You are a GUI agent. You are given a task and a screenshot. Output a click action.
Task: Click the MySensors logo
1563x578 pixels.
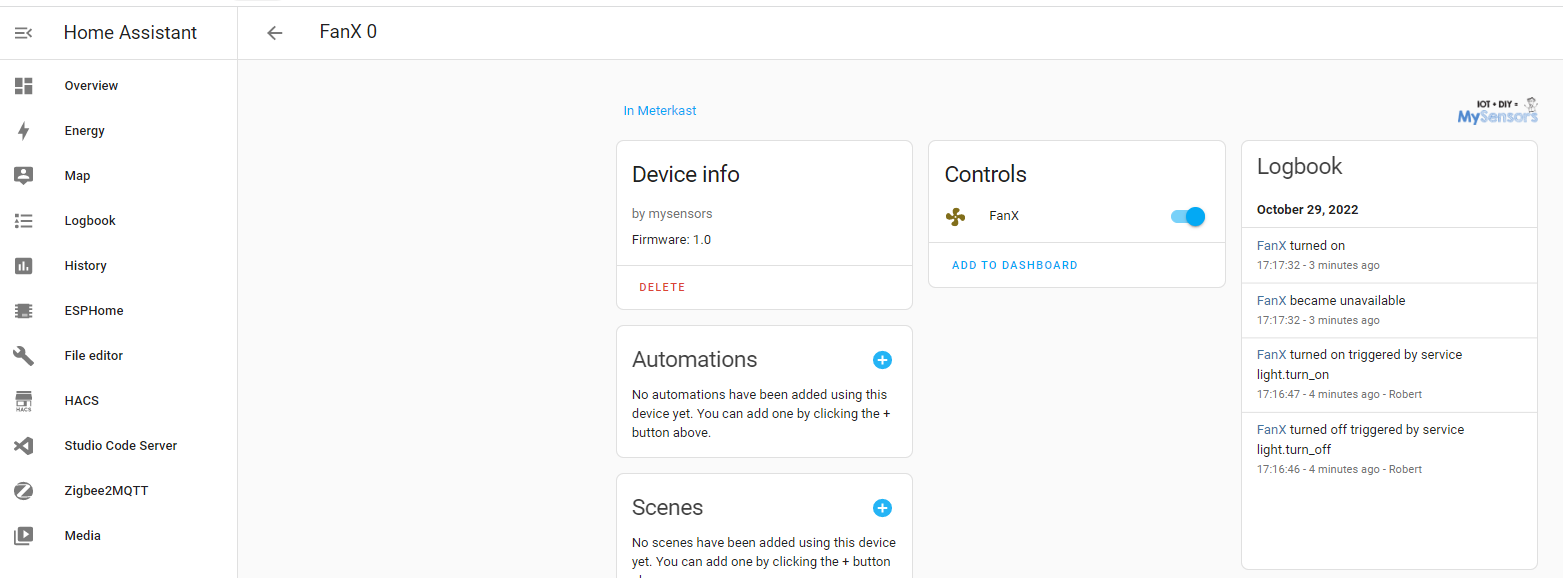[x=1497, y=112]
